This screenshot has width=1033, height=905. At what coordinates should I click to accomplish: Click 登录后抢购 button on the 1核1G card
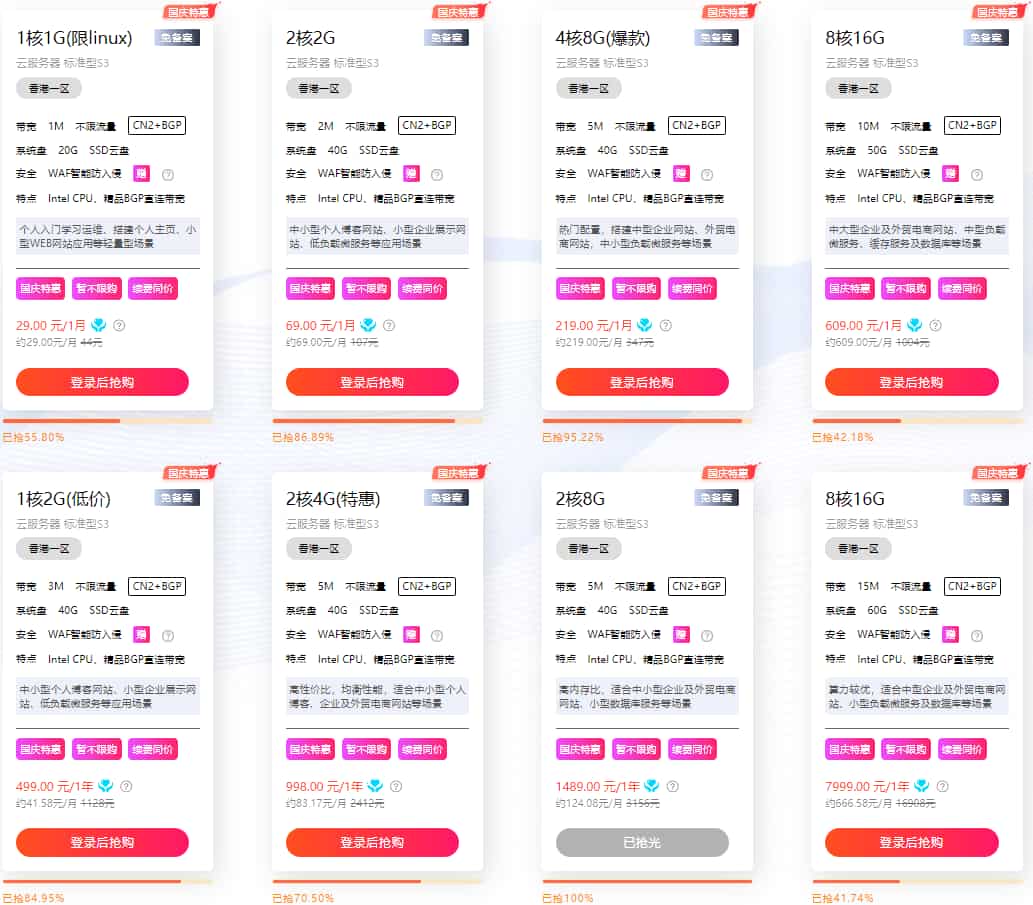click(x=102, y=382)
